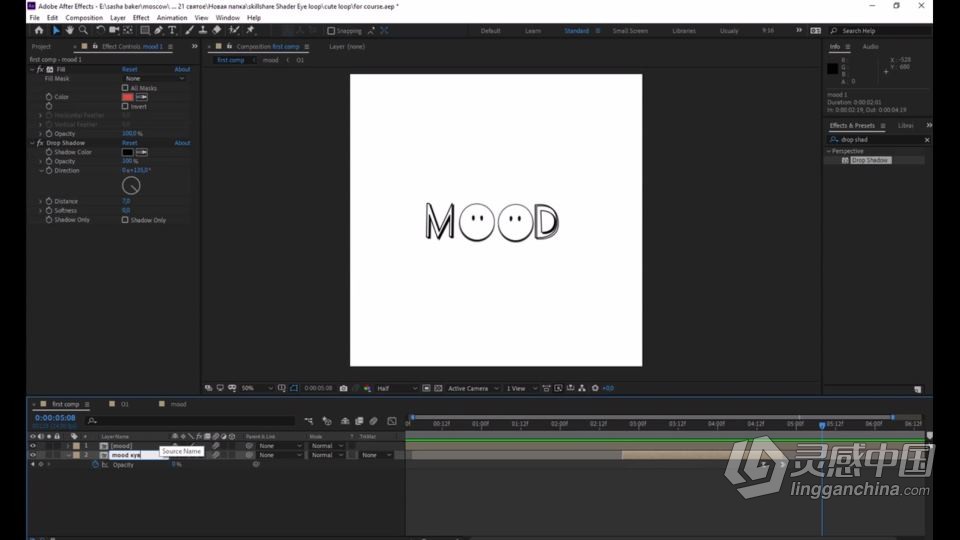Screen dimensions: 960x540
Task: Collapse the Perspective category in Effects & Presets
Action: (830, 151)
